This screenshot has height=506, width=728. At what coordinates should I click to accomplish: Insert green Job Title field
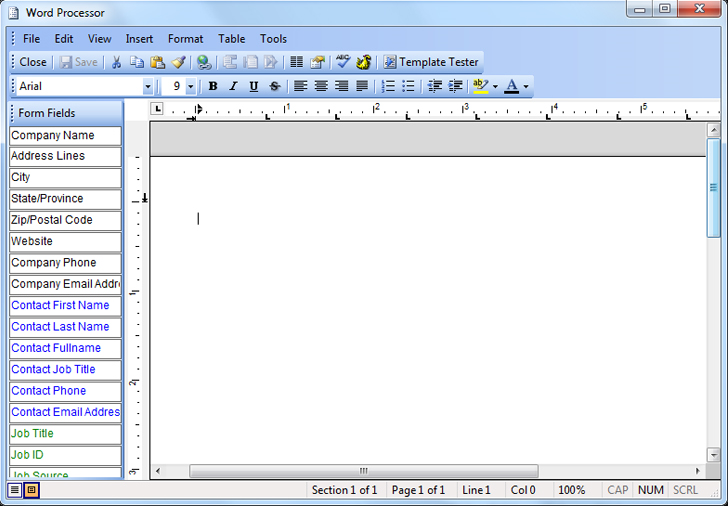65,434
